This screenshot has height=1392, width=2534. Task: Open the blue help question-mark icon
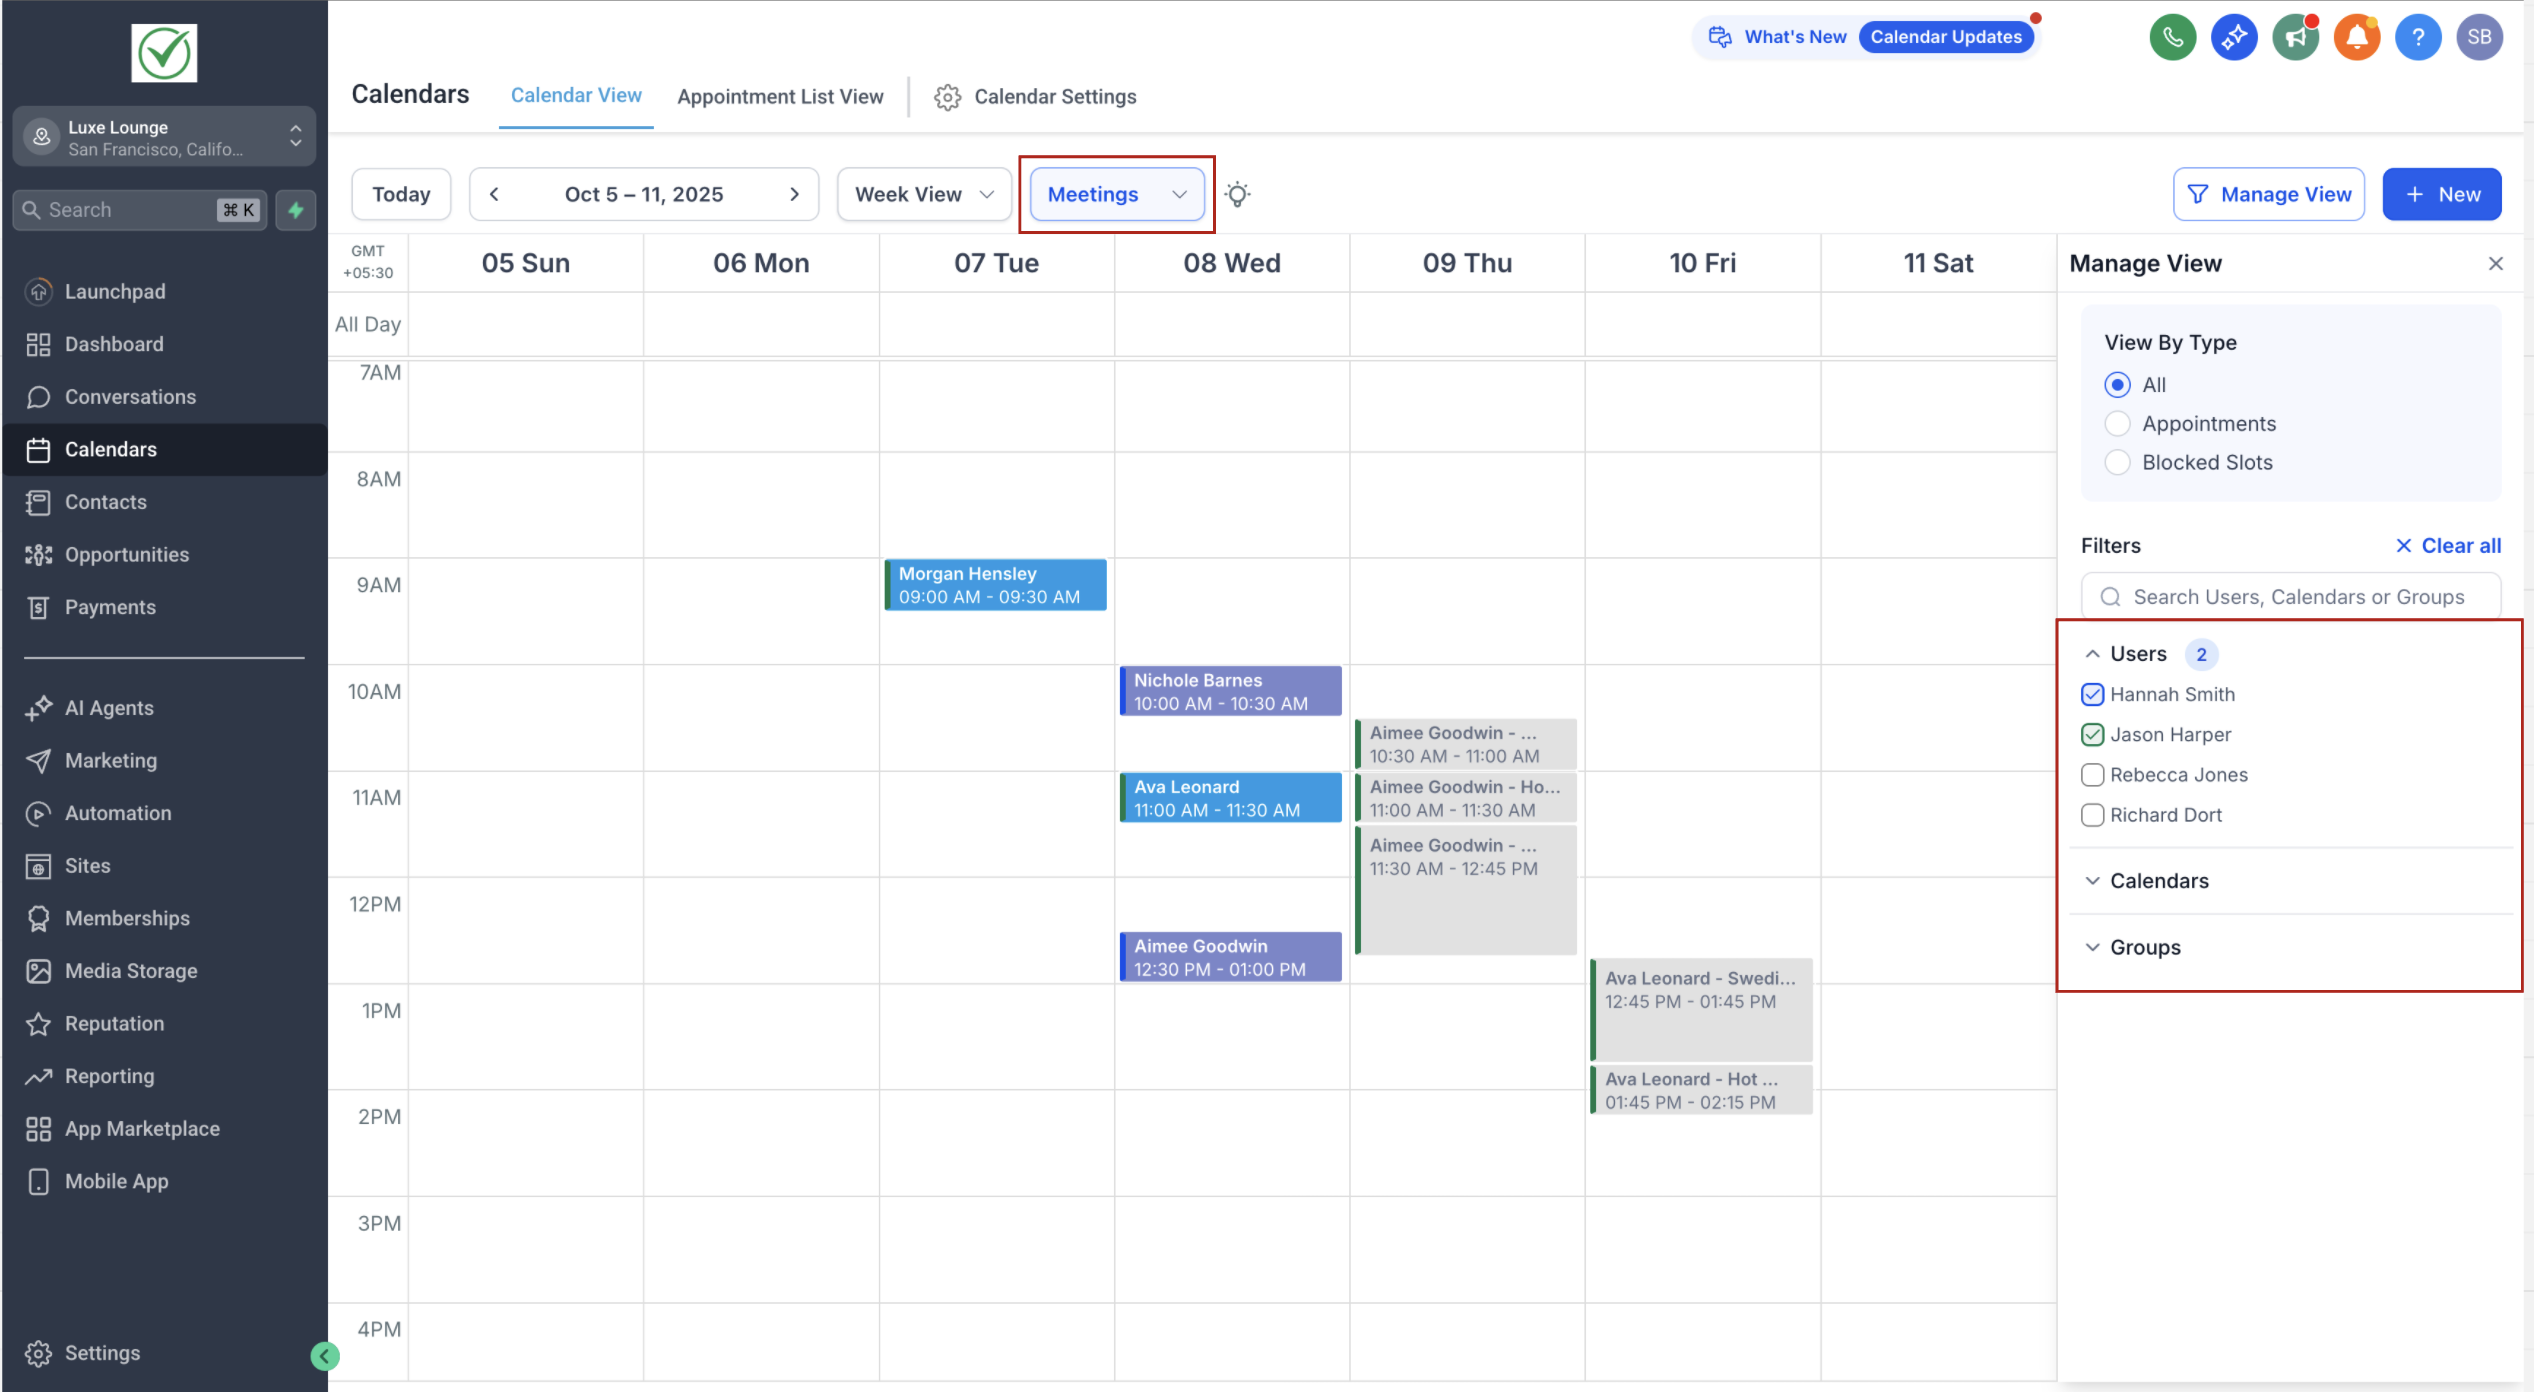[x=2417, y=38]
